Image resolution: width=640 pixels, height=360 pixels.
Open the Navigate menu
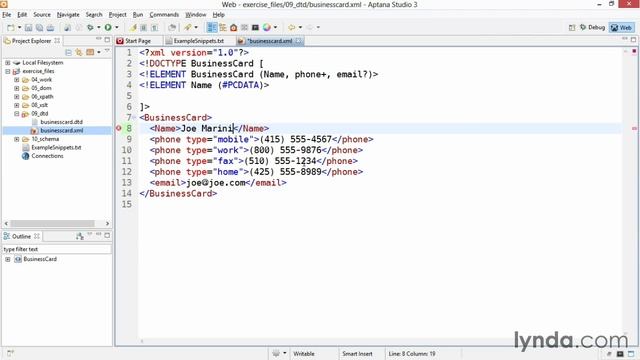click(68, 15)
